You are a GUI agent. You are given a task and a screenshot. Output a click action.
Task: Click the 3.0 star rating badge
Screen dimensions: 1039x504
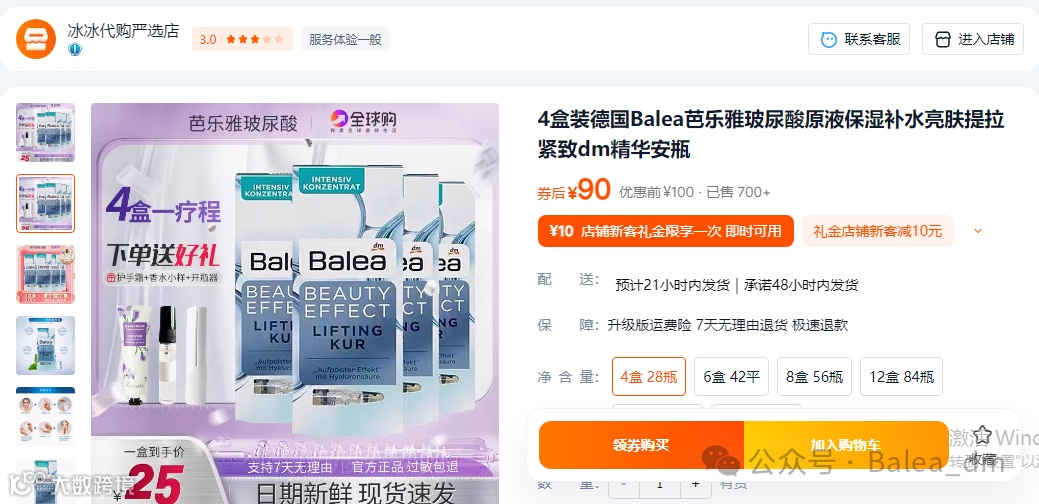pyautogui.click(x=242, y=39)
